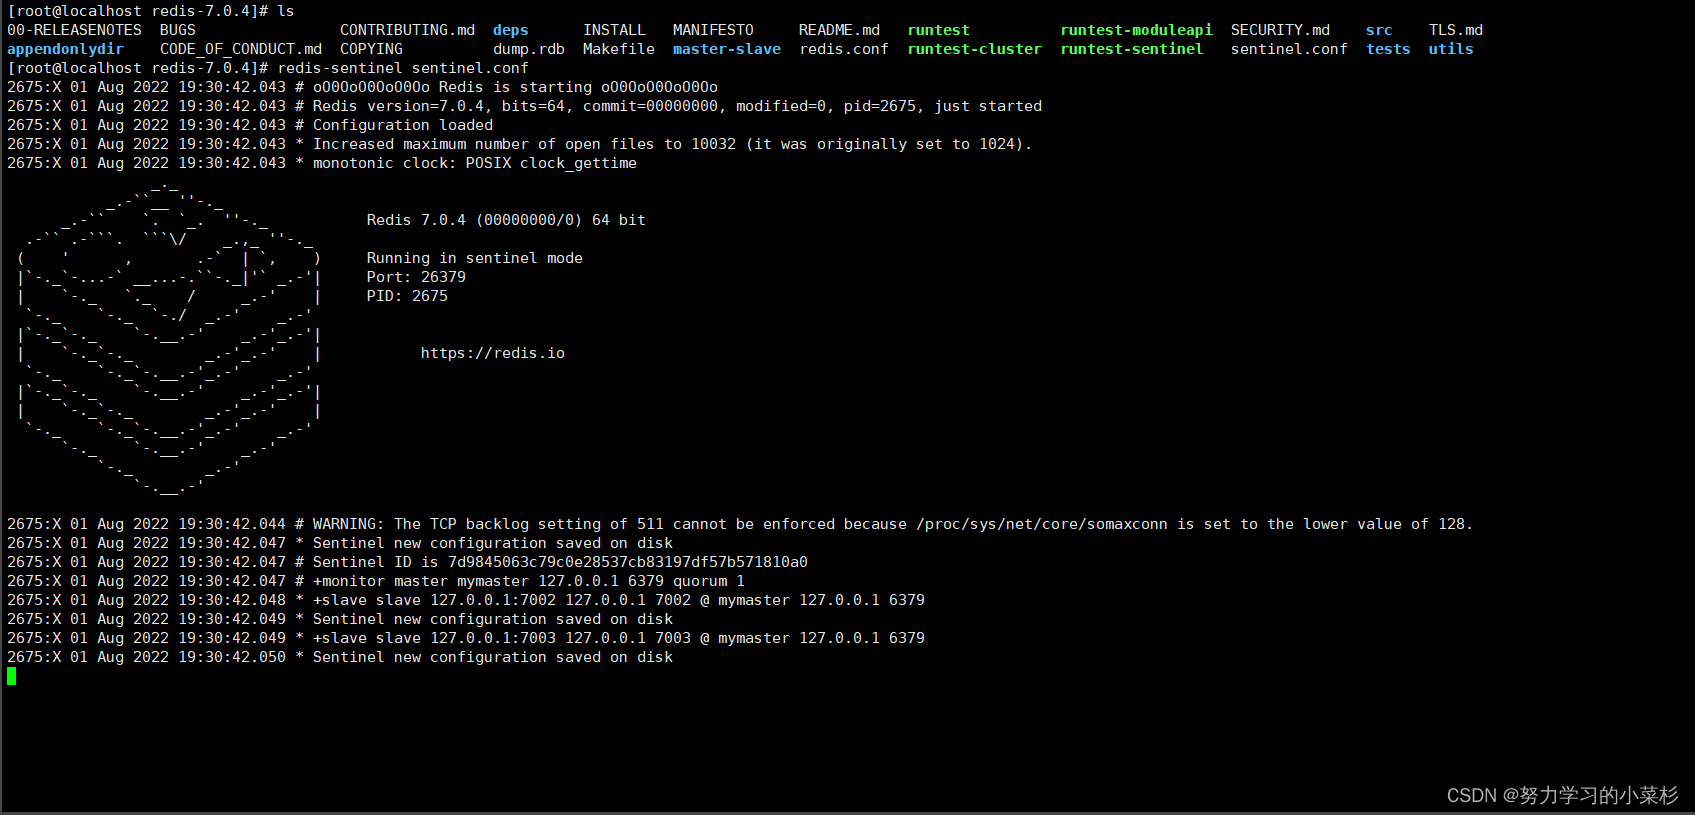The height and width of the screenshot is (815, 1695).
Task: Select the deps directory name
Action: (x=511, y=30)
